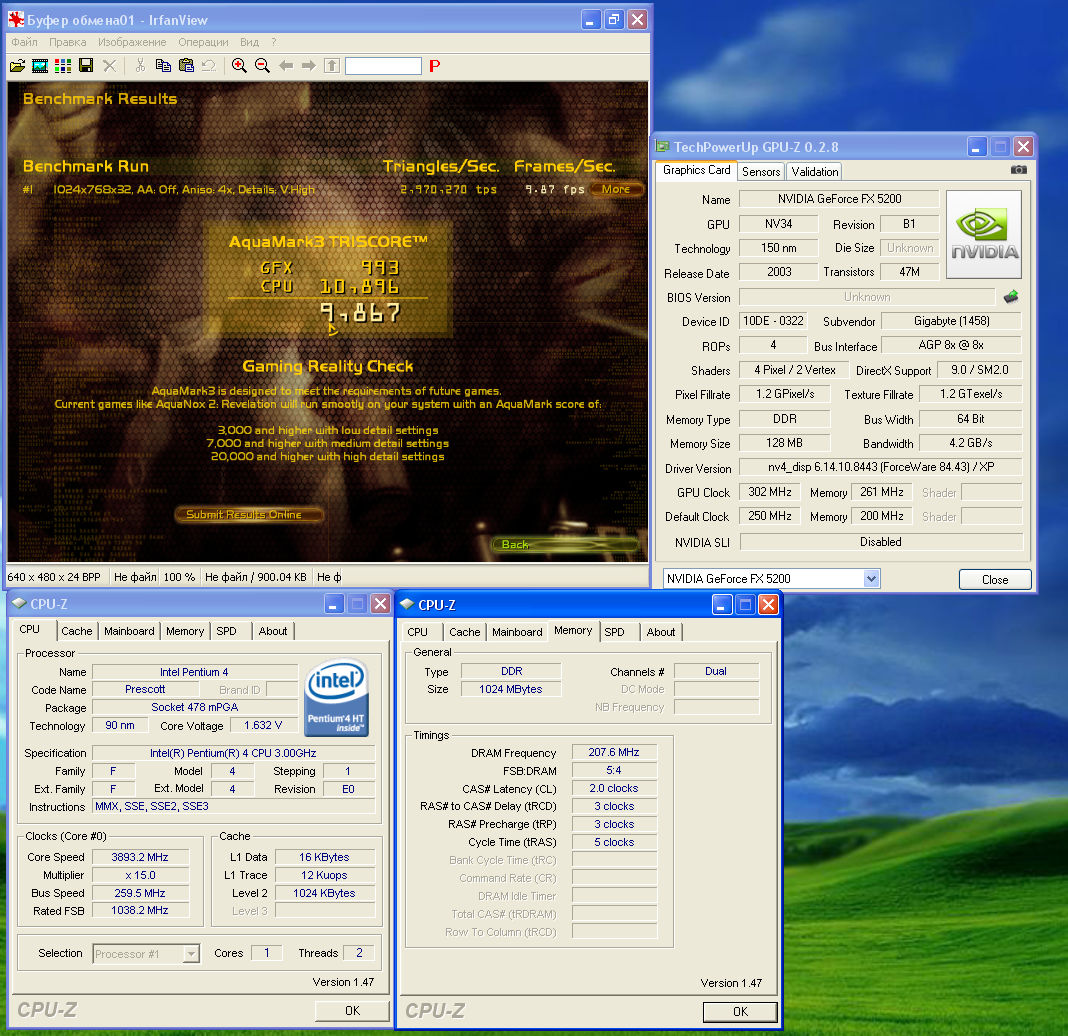The height and width of the screenshot is (1036, 1068).
Task: Open Cache tab in left CPU-Z window
Action: click(x=76, y=631)
